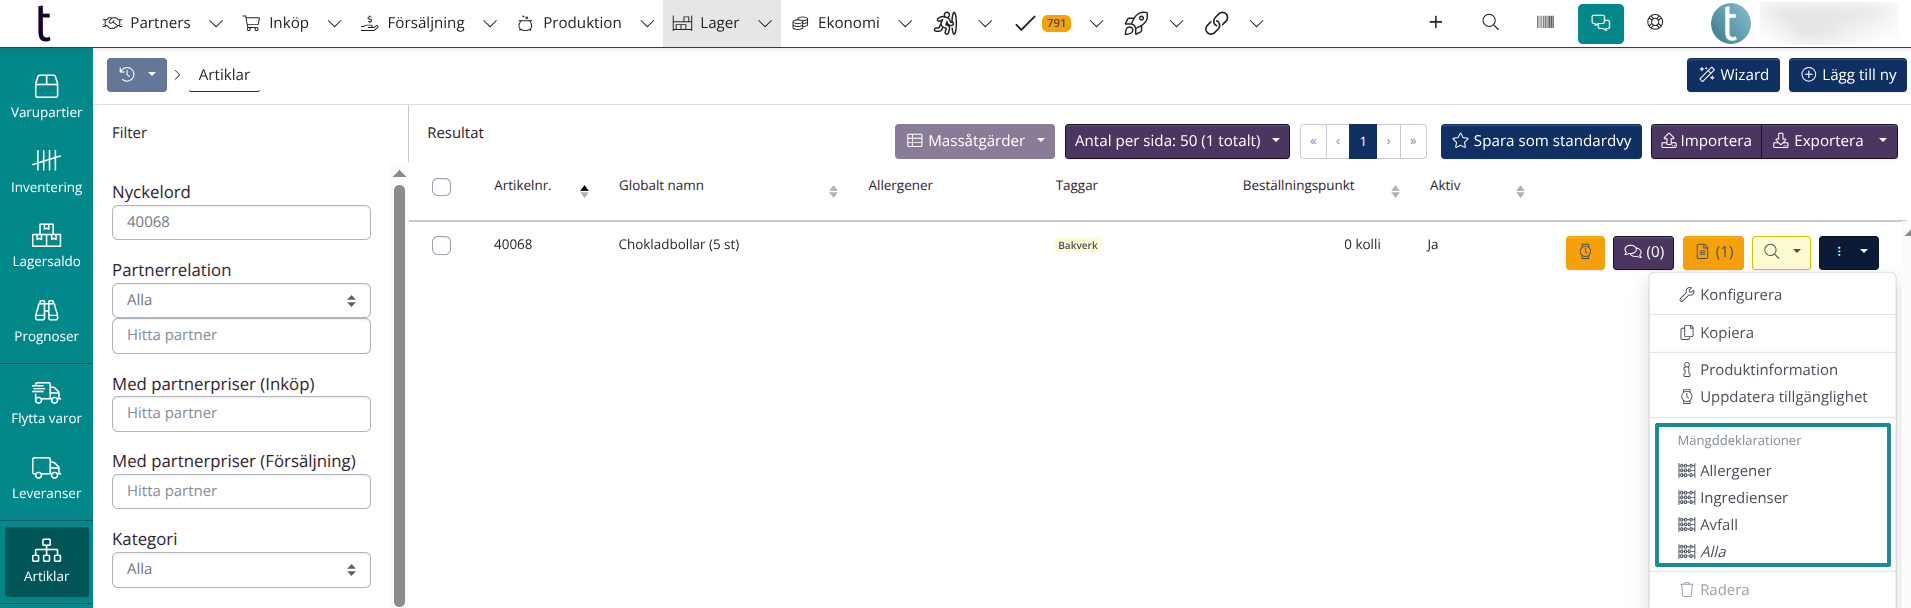The height and width of the screenshot is (608, 1911).
Task: Open Varupartier in the sidebar
Action: coord(46,96)
